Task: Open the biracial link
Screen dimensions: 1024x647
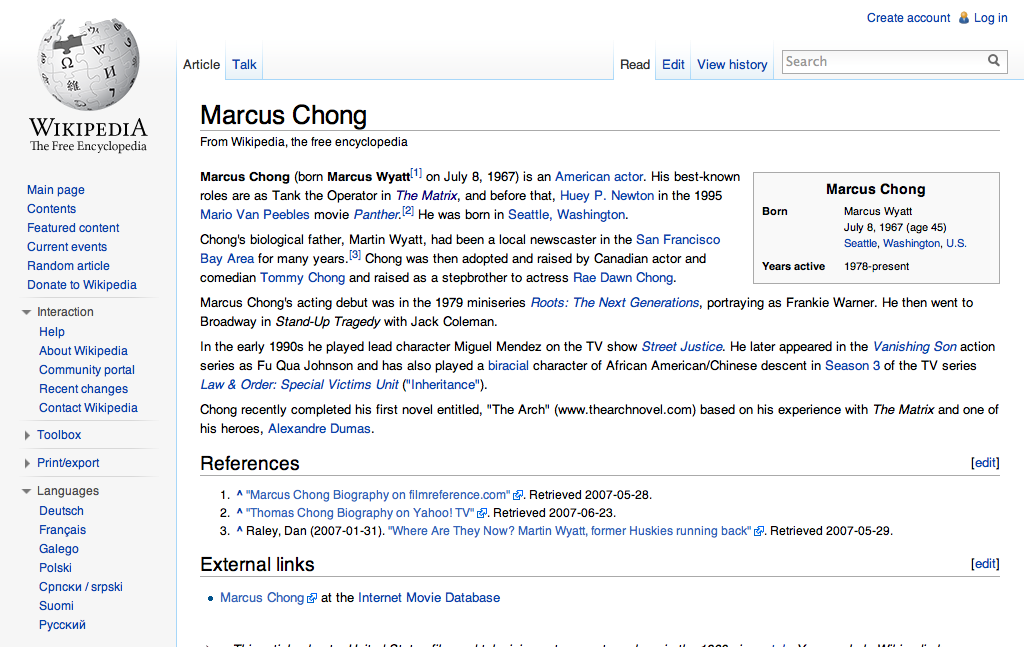Action: coord(508,365)
